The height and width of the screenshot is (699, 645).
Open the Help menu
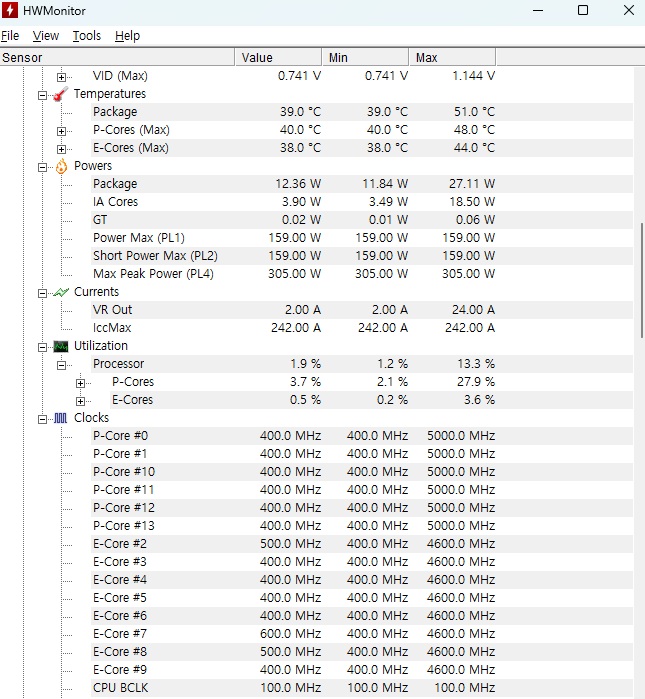tap(127, 36)
